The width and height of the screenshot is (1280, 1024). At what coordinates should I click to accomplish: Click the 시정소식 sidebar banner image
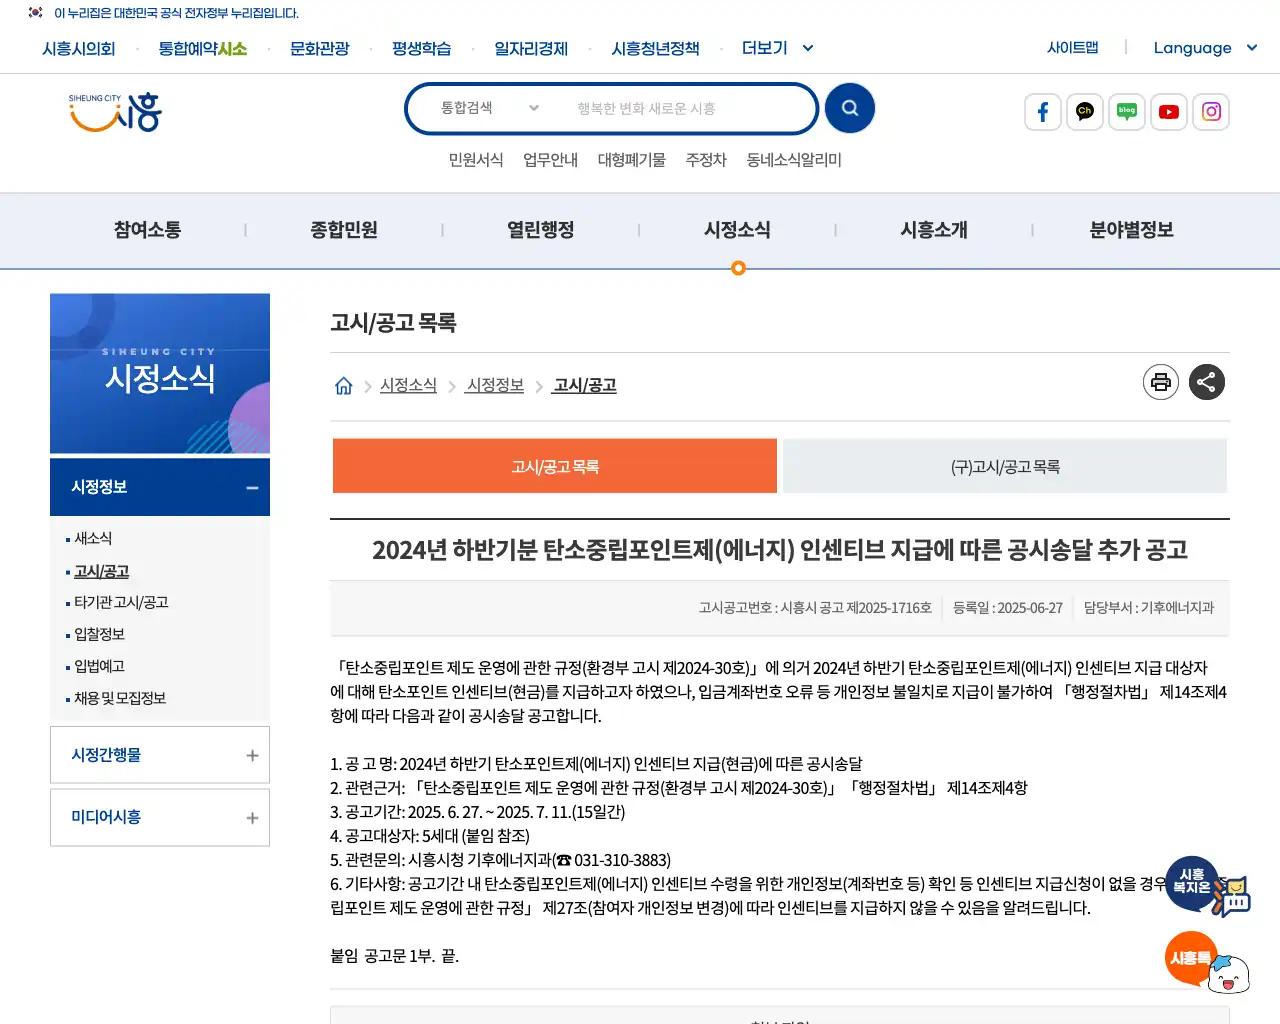coord(160,374)
